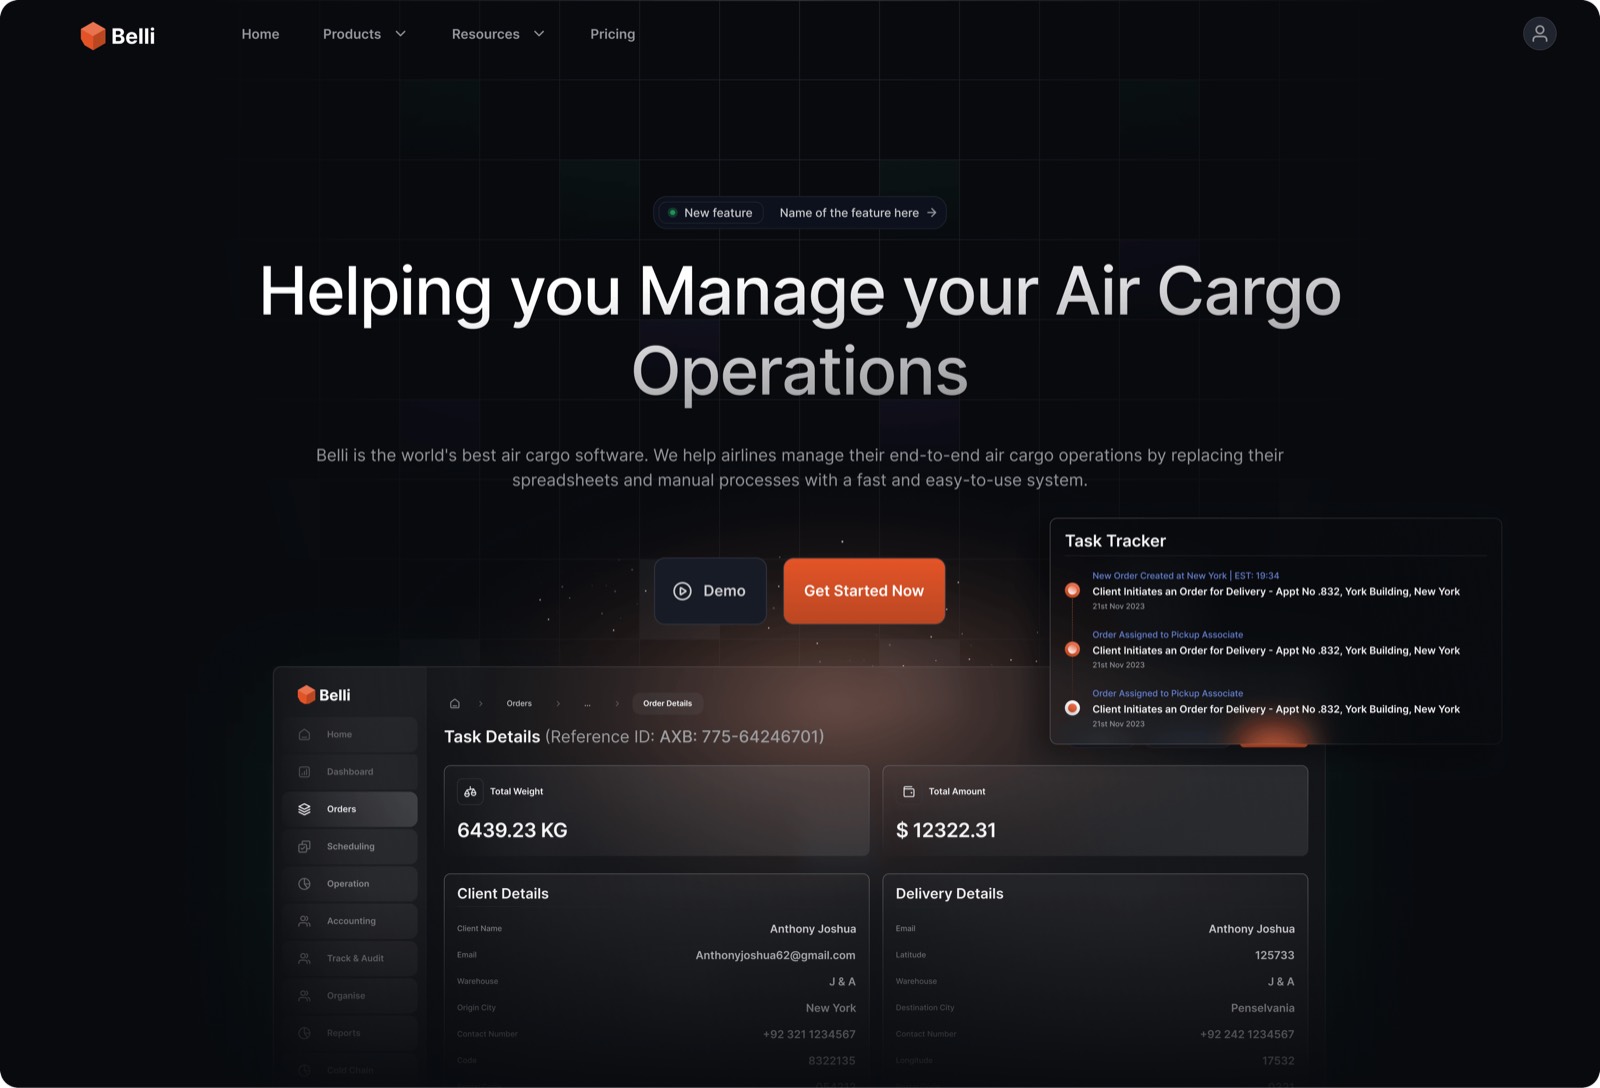Expand the Products dropdown chevron
The image size is (1600, 1088).
(400, 34)
